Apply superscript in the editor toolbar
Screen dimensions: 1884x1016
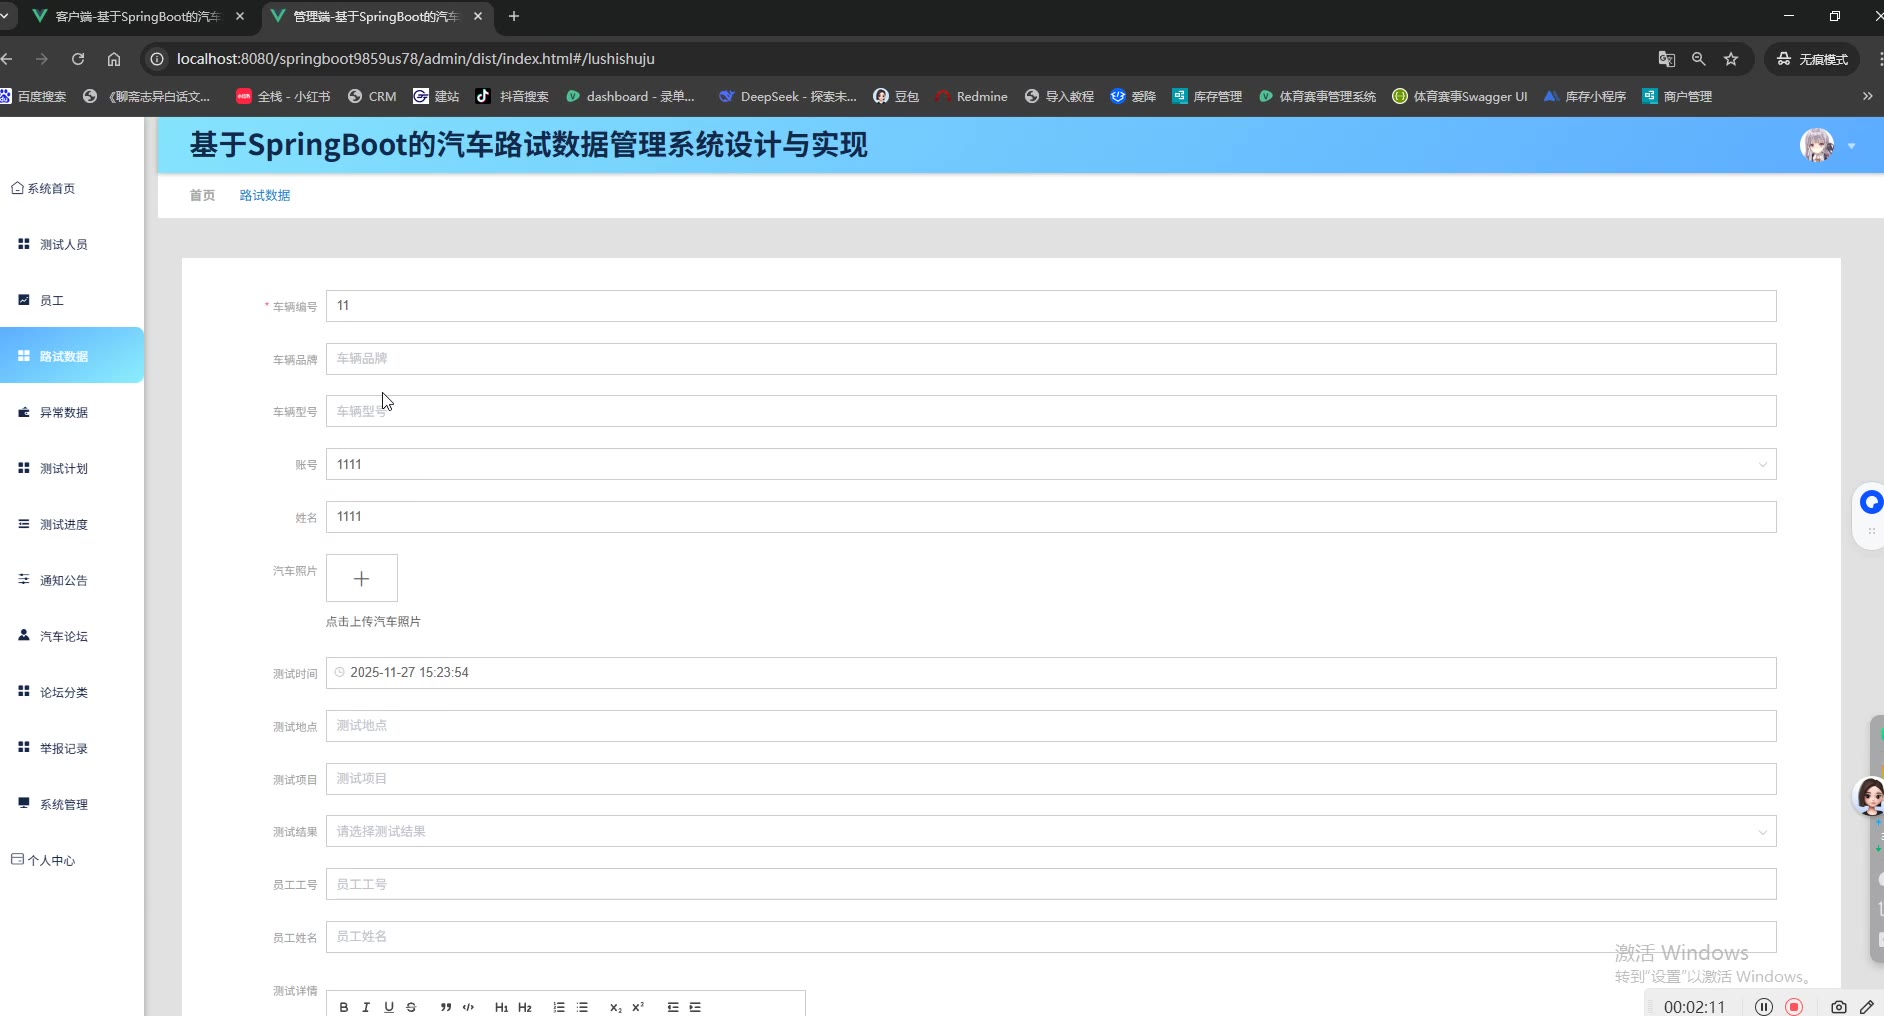[x=638, y=1007]
